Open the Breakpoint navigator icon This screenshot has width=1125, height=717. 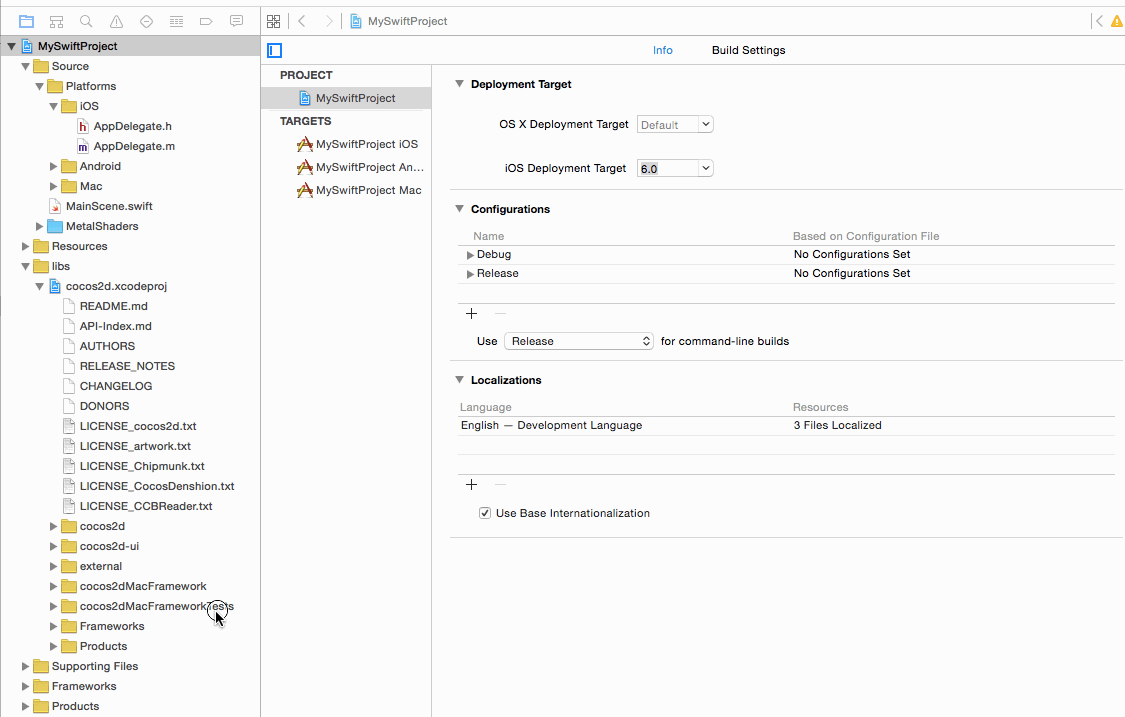pyautogui.click(x=206, y=22)
